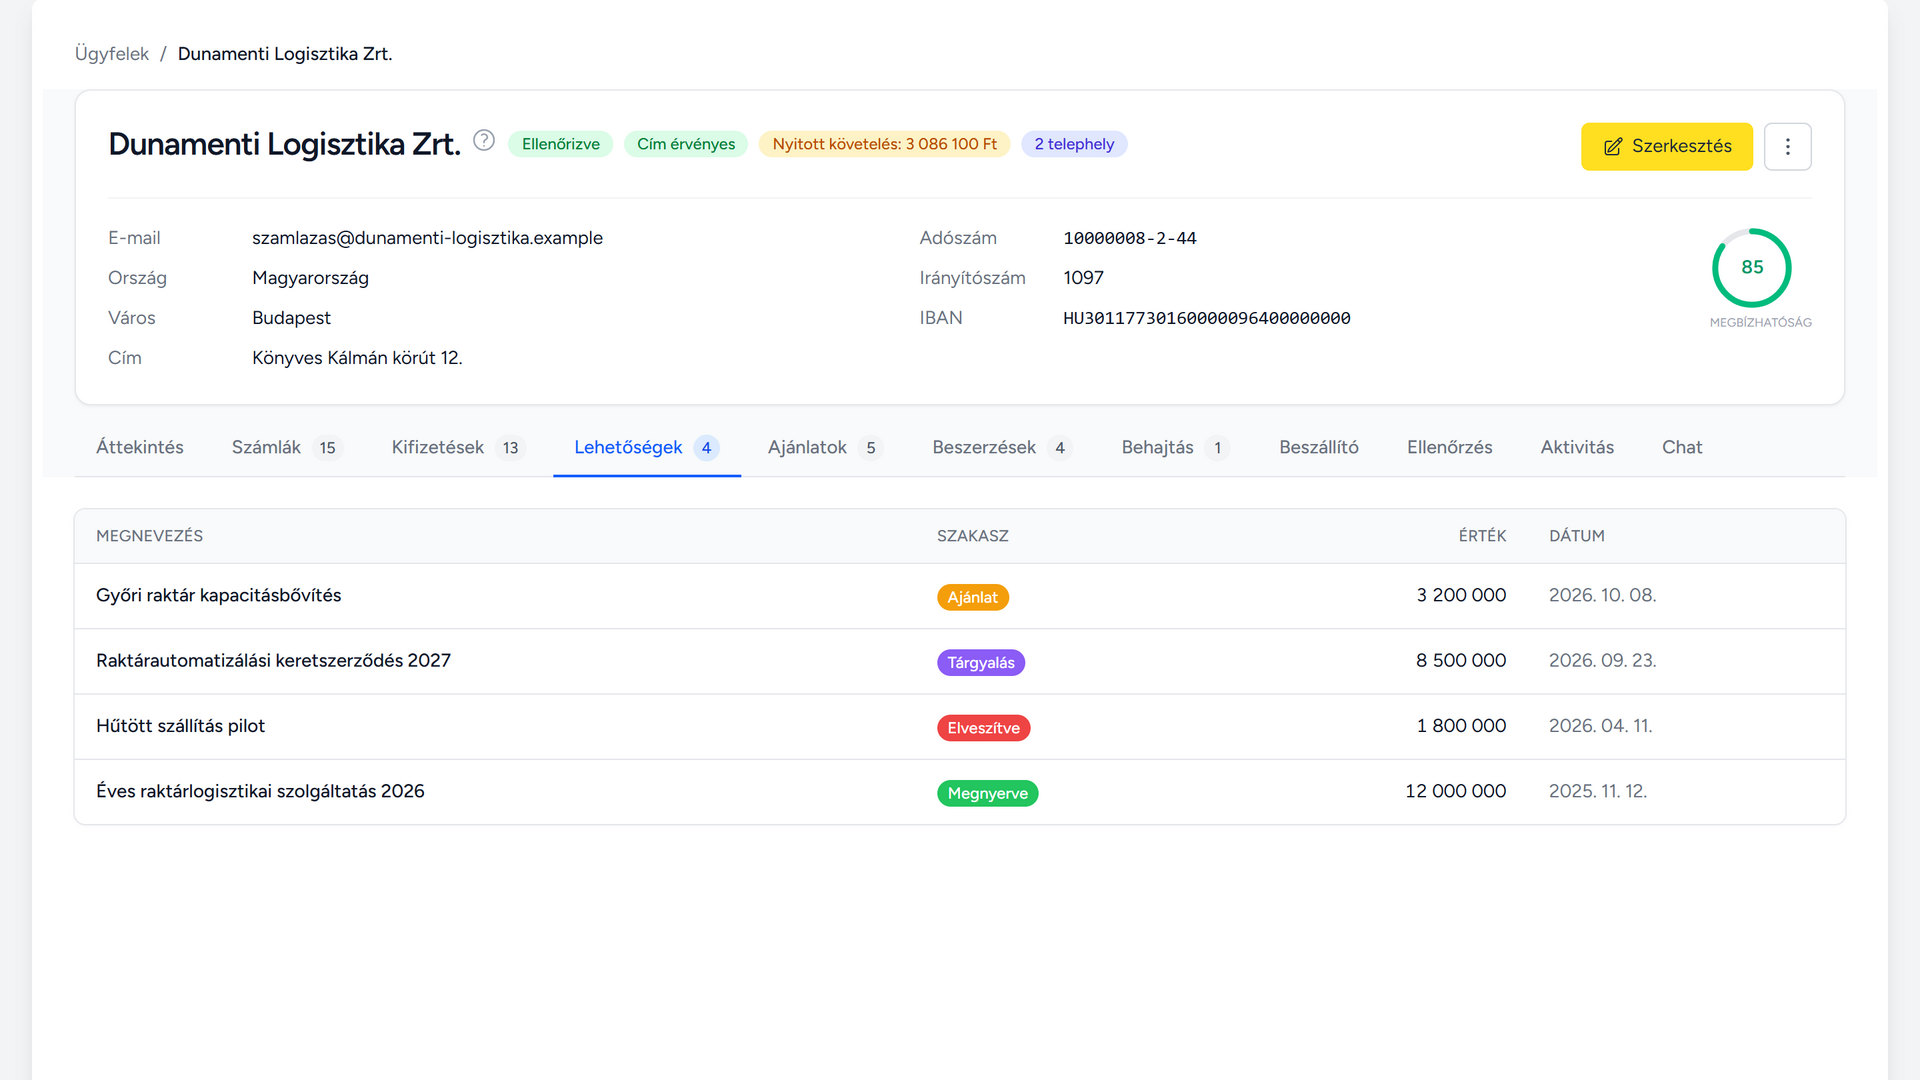Click the Nyitott követelés amount badge
This screenshot has height=1080, width=1920.
(x=884, y=145)
